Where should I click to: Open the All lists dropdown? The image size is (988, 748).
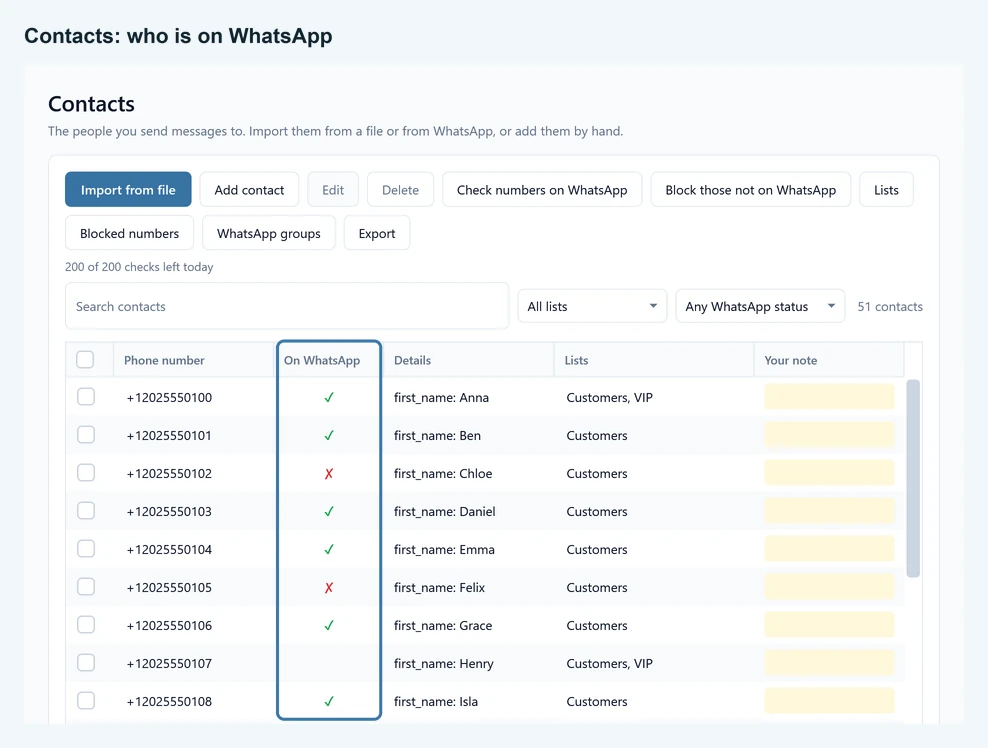(x=592, y=306)
